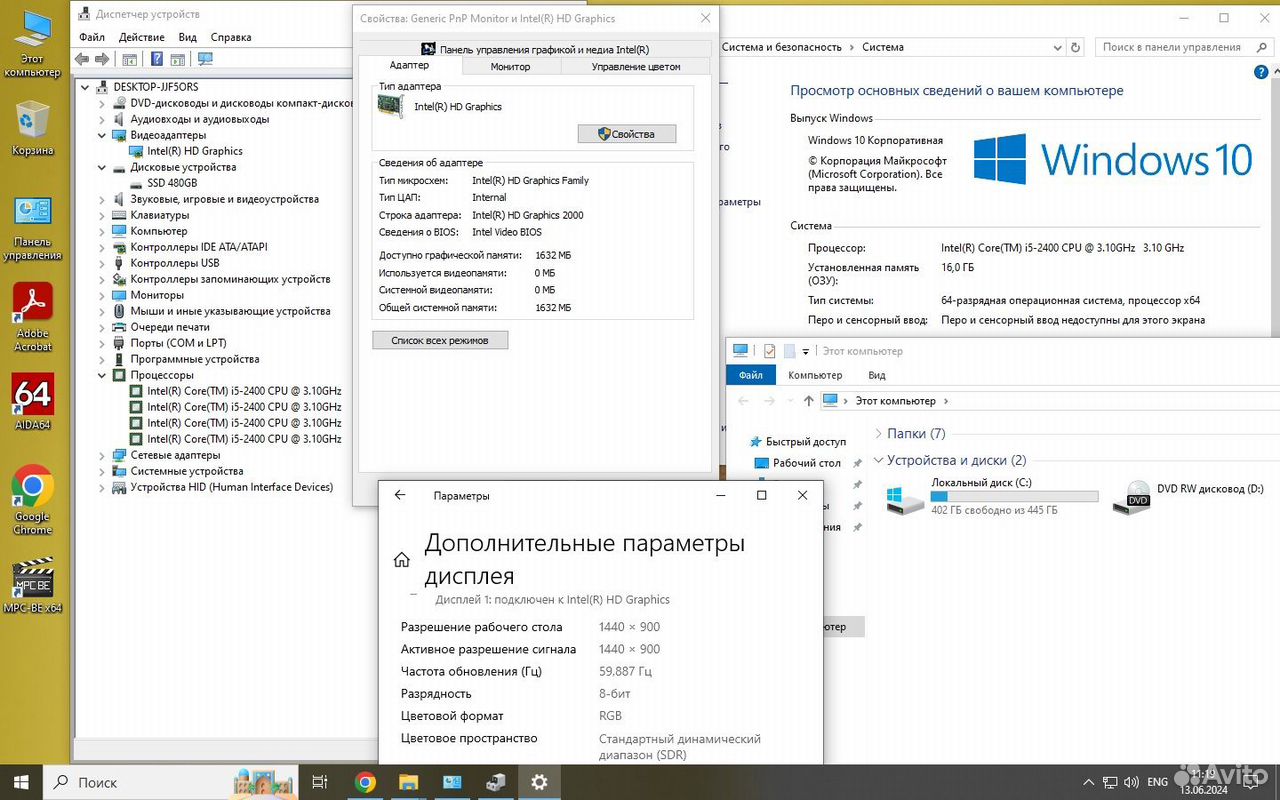The width and height of the screenshot is (1280, 800).
Task: Open the Корзина recycle bin icon
Action: tap(32, 128)
